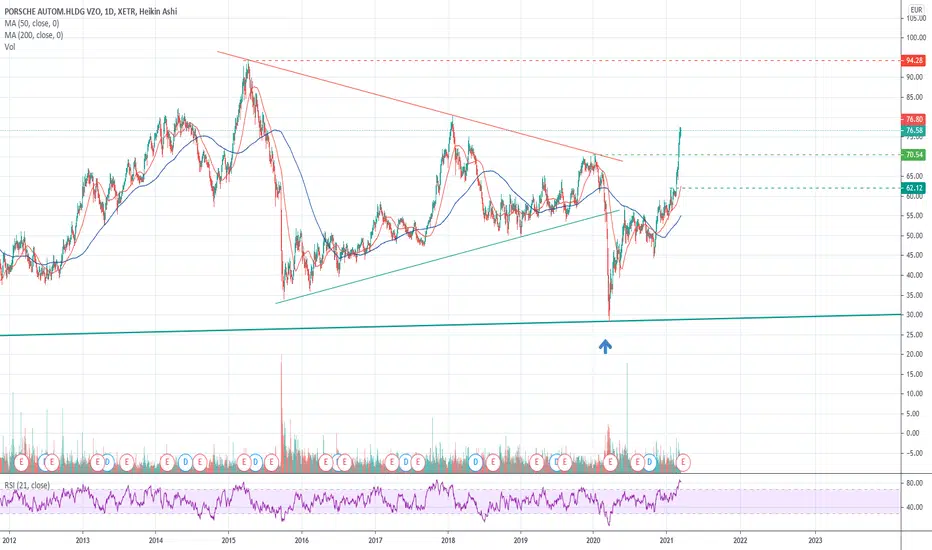Open the dividend marker in 2017
Viewport: 932px width, 550px height.
tap(406, 461)
